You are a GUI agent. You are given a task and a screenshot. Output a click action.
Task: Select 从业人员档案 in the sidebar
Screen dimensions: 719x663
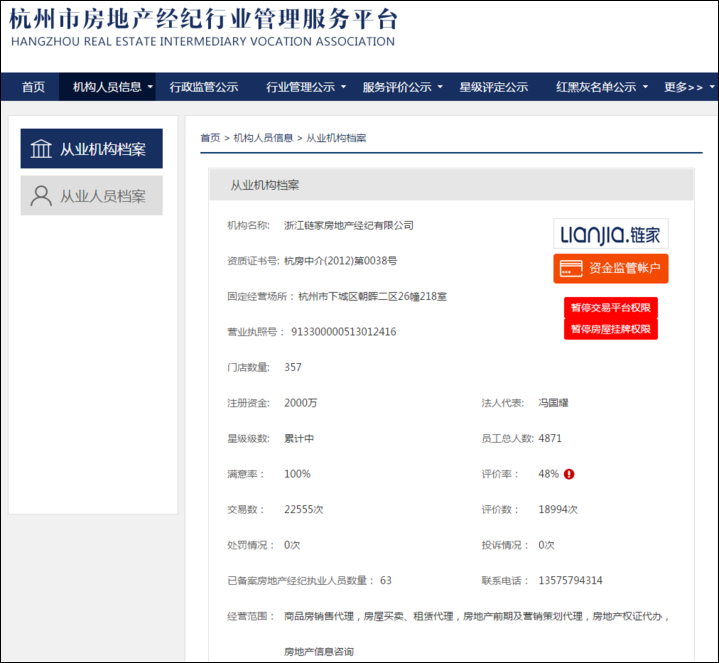92,196
